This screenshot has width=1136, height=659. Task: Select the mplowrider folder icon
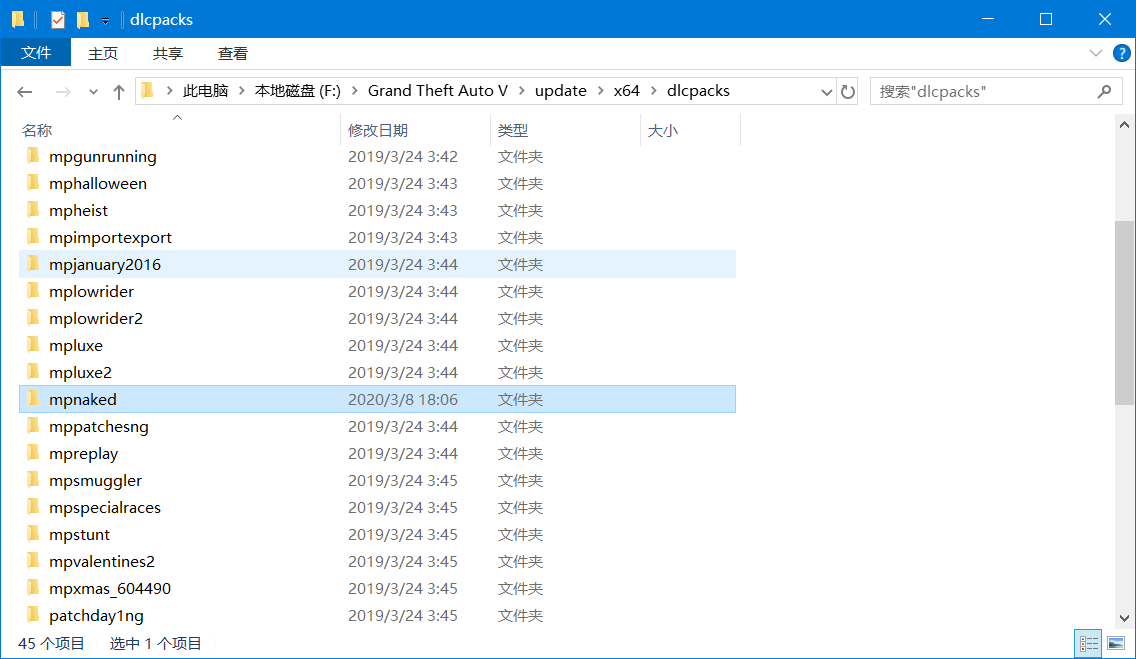(33, 291)
